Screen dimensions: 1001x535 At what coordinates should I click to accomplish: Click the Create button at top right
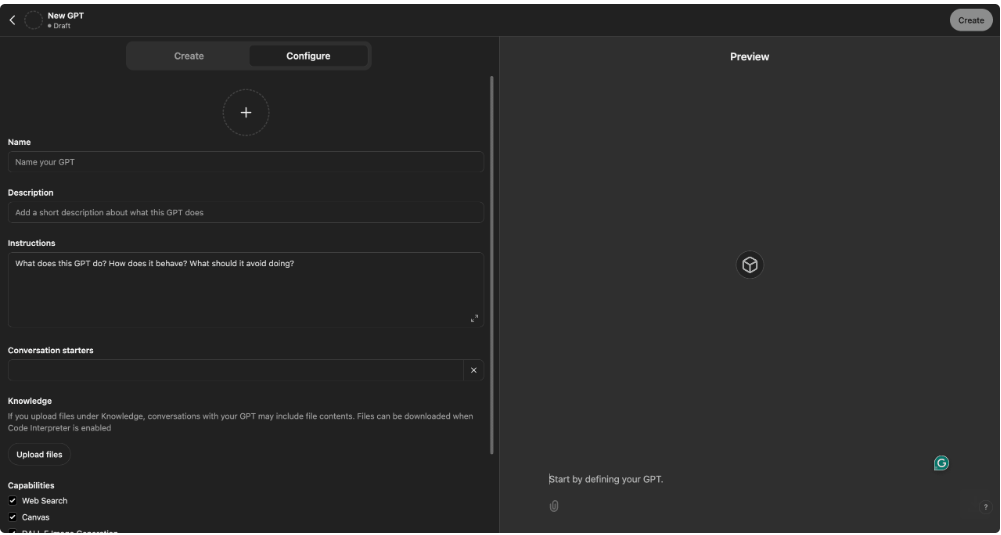point(971,20)
